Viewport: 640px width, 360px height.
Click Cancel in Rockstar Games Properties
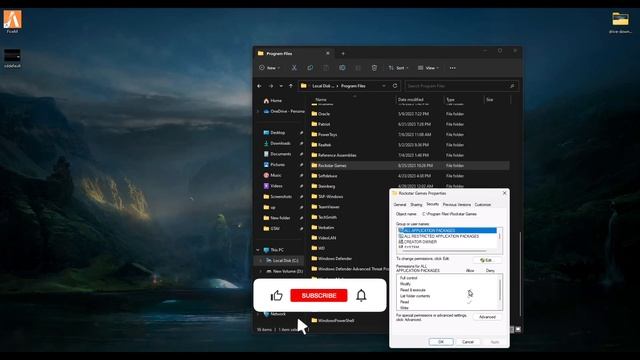tap(468, 342)
